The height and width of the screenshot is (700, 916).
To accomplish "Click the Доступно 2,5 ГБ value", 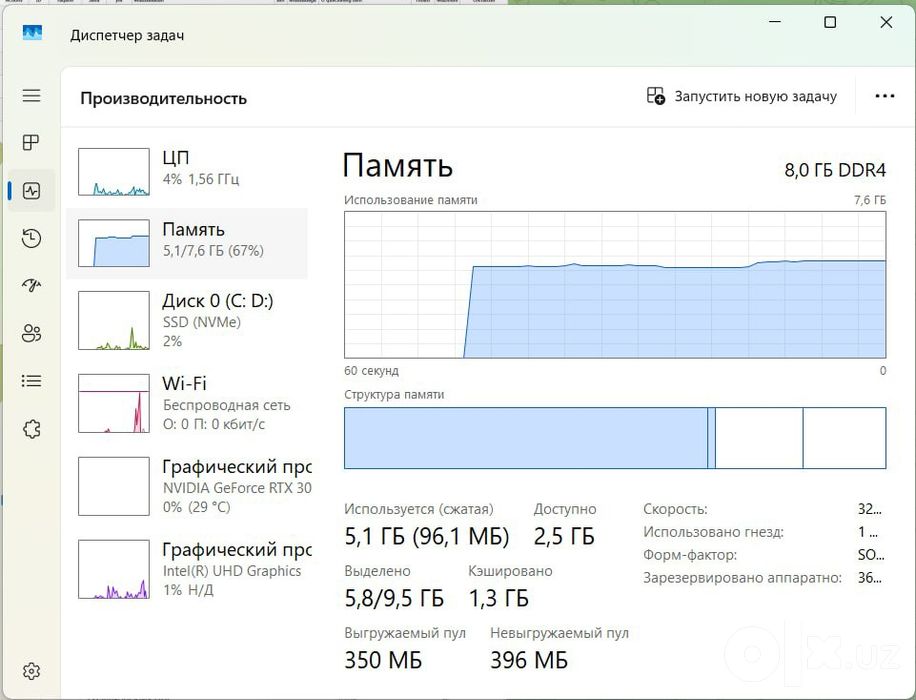I will tap(564, 536).
